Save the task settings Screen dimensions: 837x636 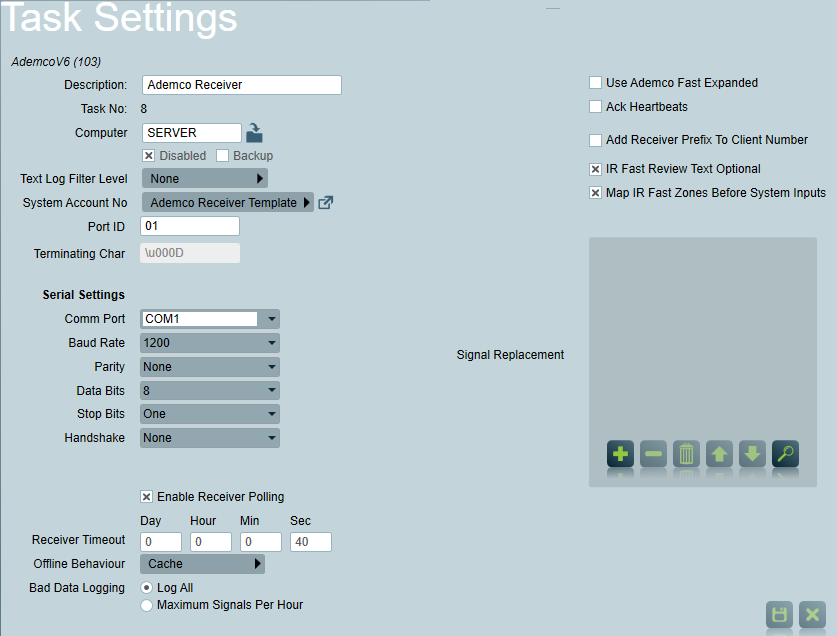click(x=779, y=615)
